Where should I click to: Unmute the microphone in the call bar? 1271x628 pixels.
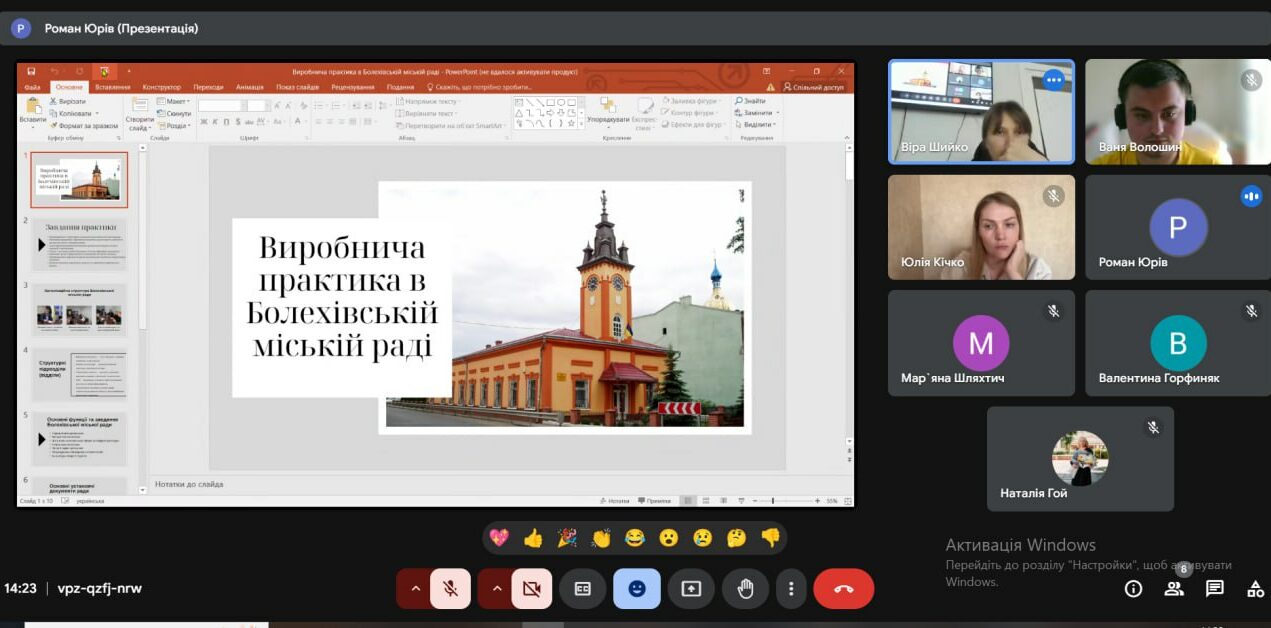point(450,589)
